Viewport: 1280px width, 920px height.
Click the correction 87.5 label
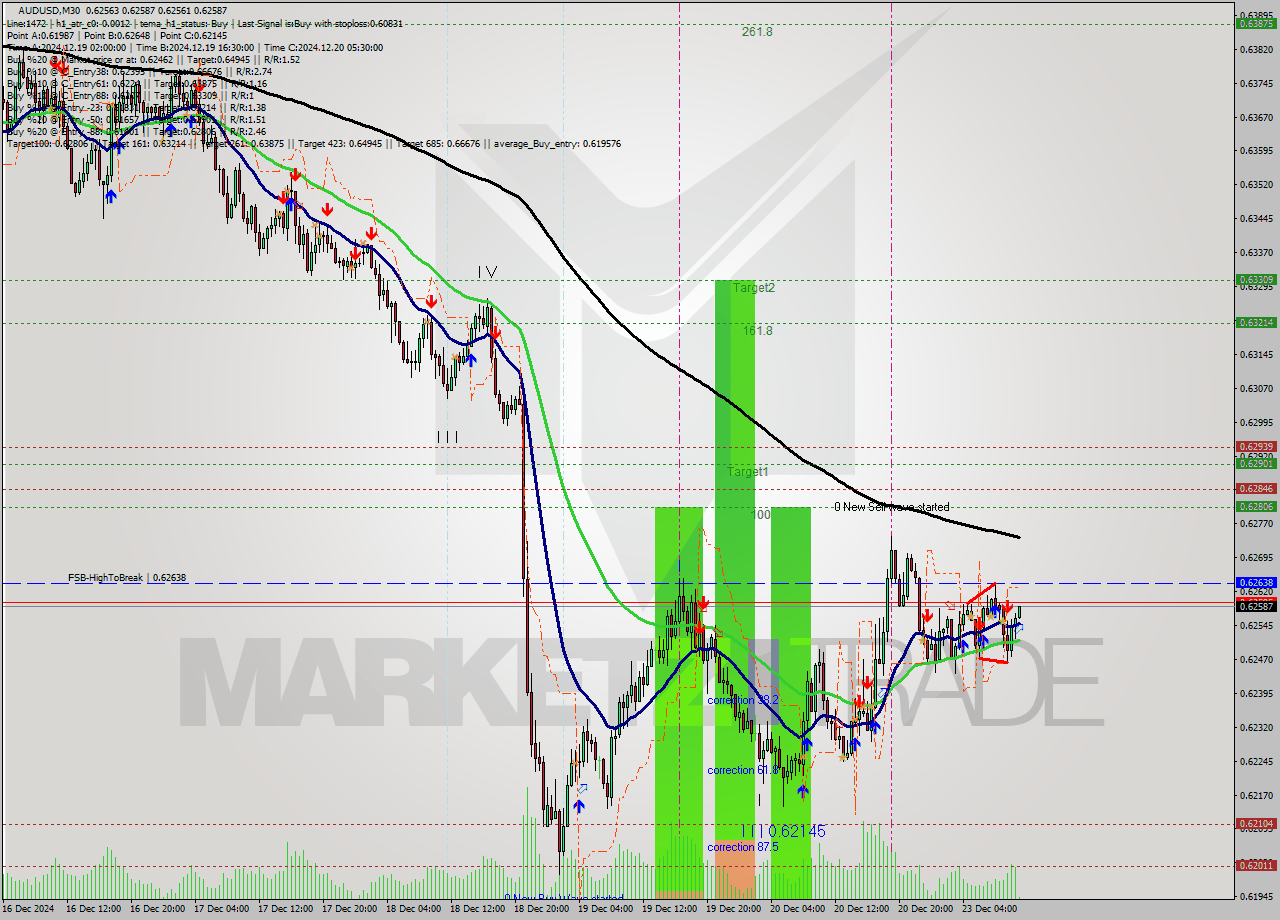coord(742,847)
